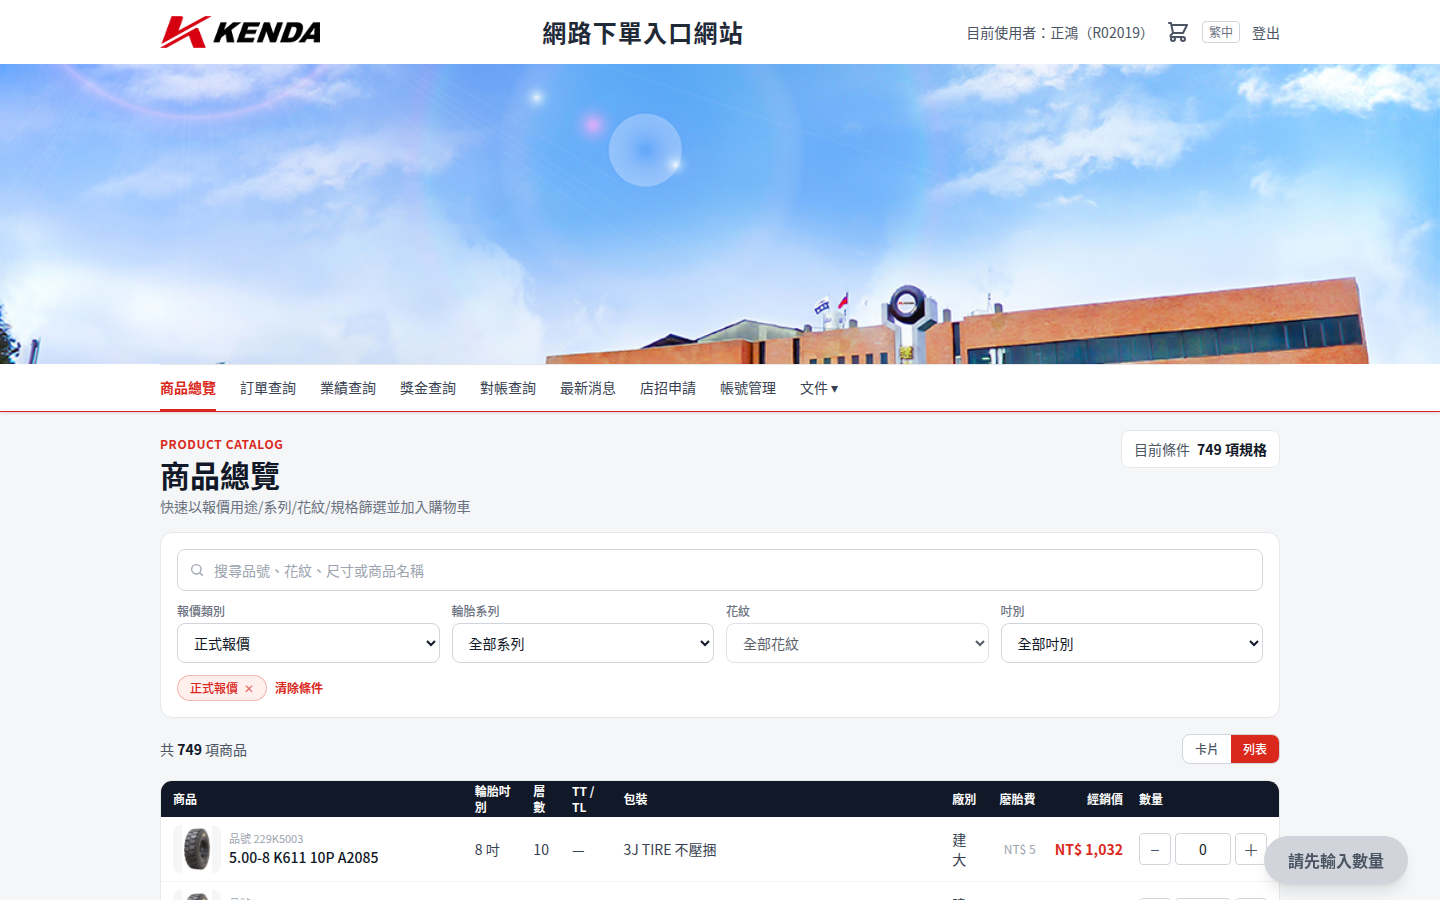The image size is (1440, 900).
Task: Open the 輪胎系列 dropdown showing 全部系列
Action: 583,643
